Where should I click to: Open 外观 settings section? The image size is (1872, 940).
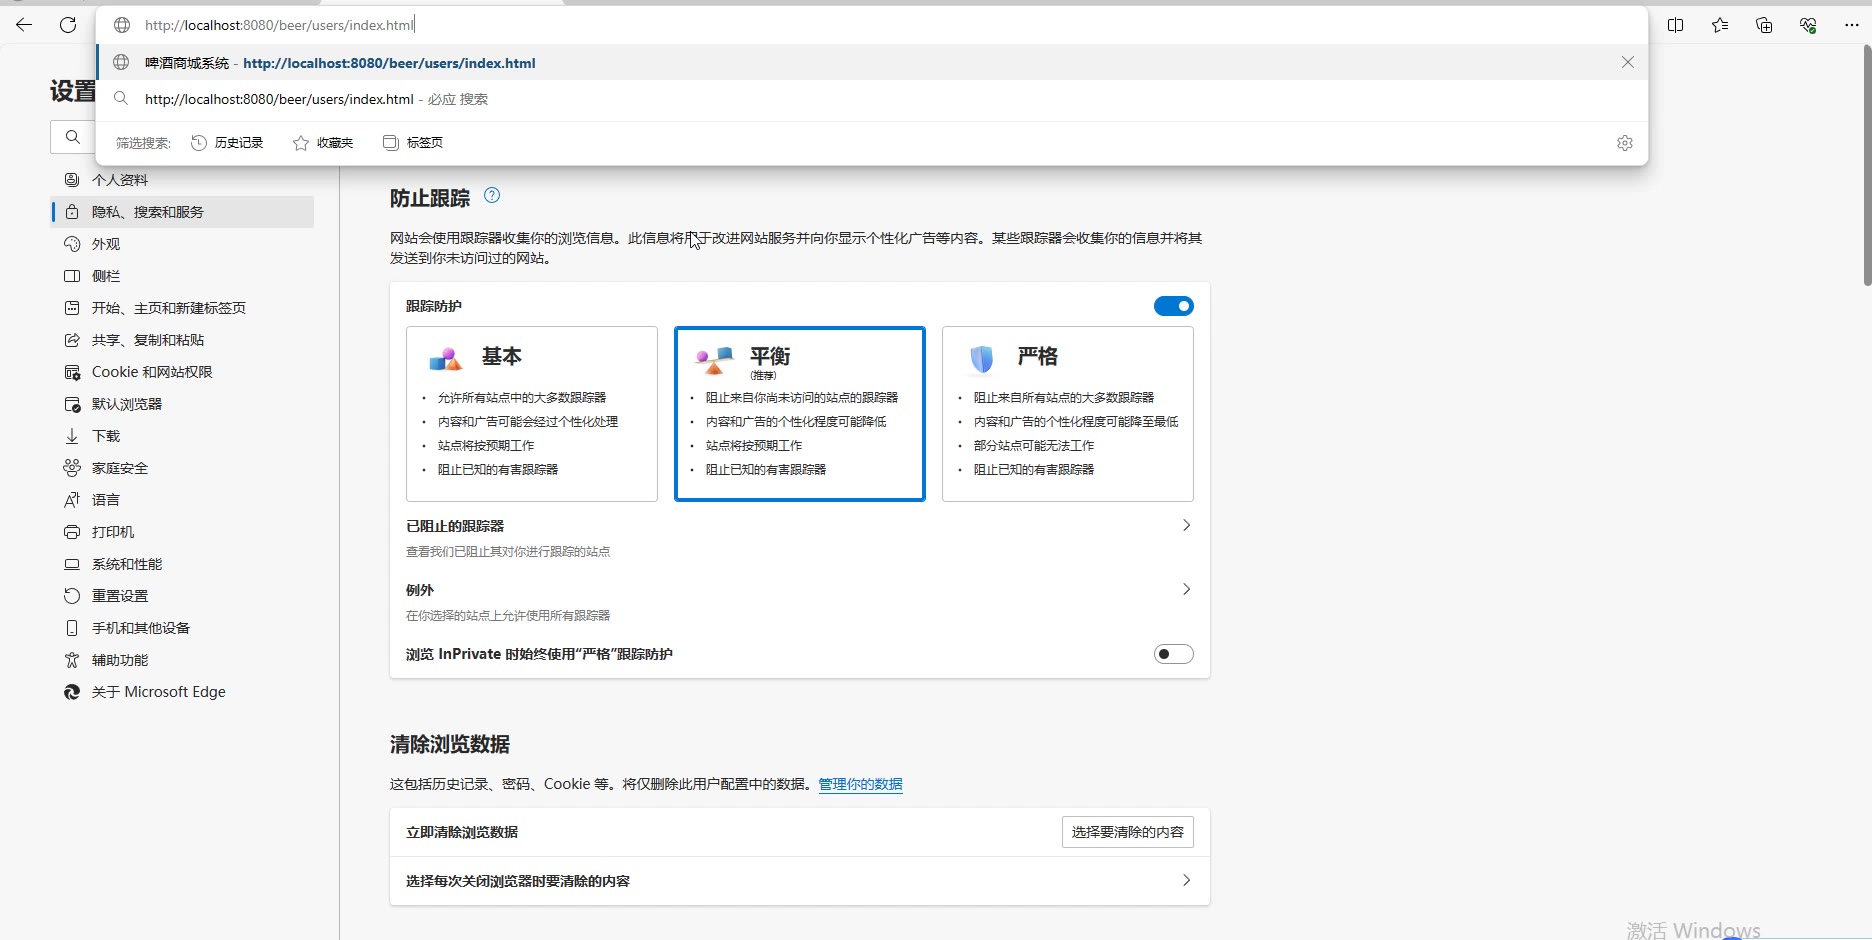pos(183,244)
